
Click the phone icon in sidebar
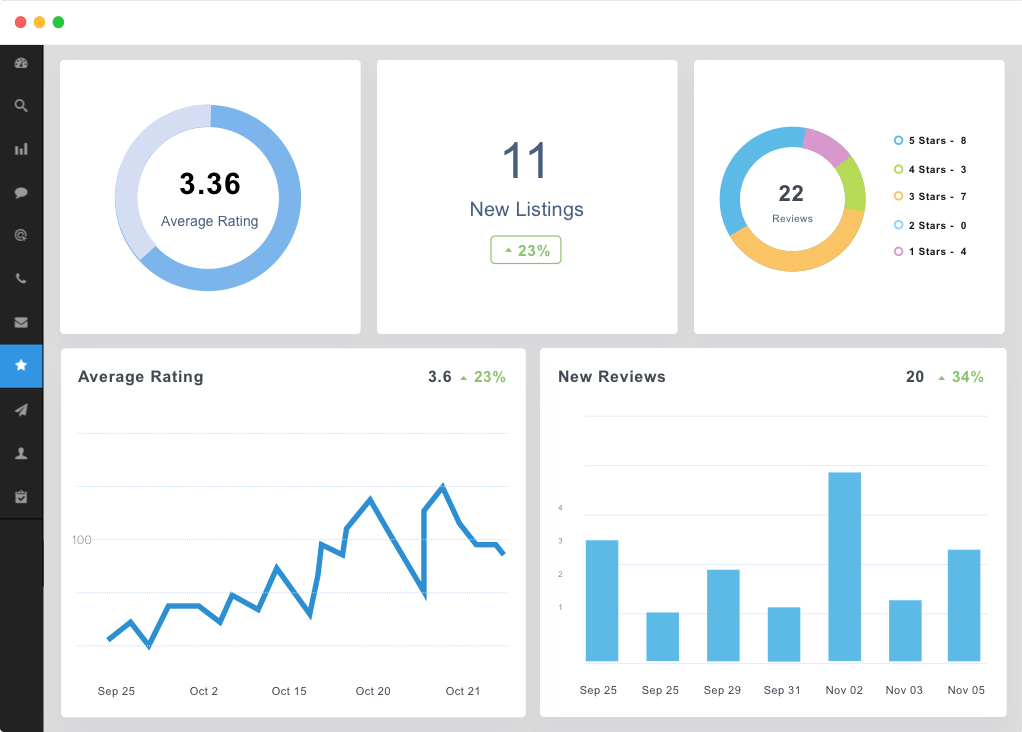[21, 278]
